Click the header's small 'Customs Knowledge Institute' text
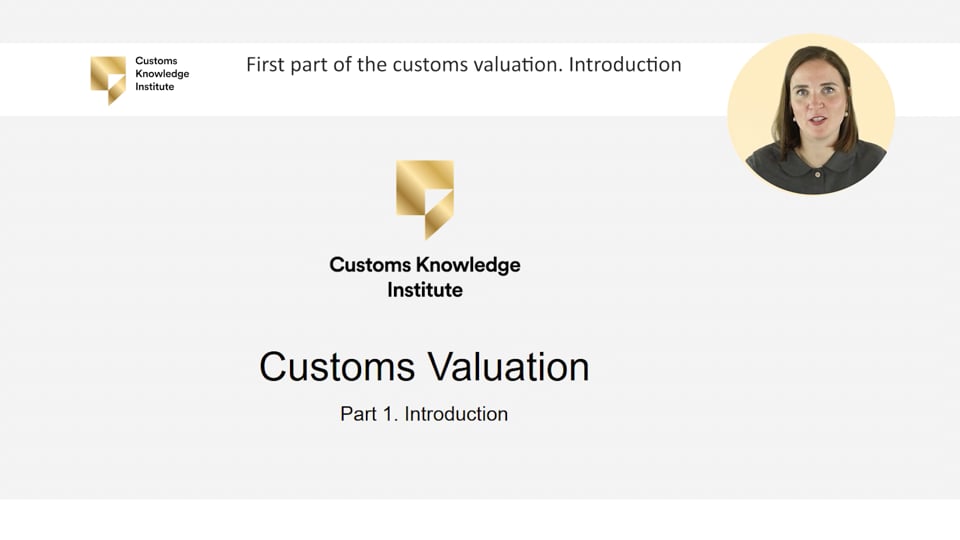 point(162,73)
